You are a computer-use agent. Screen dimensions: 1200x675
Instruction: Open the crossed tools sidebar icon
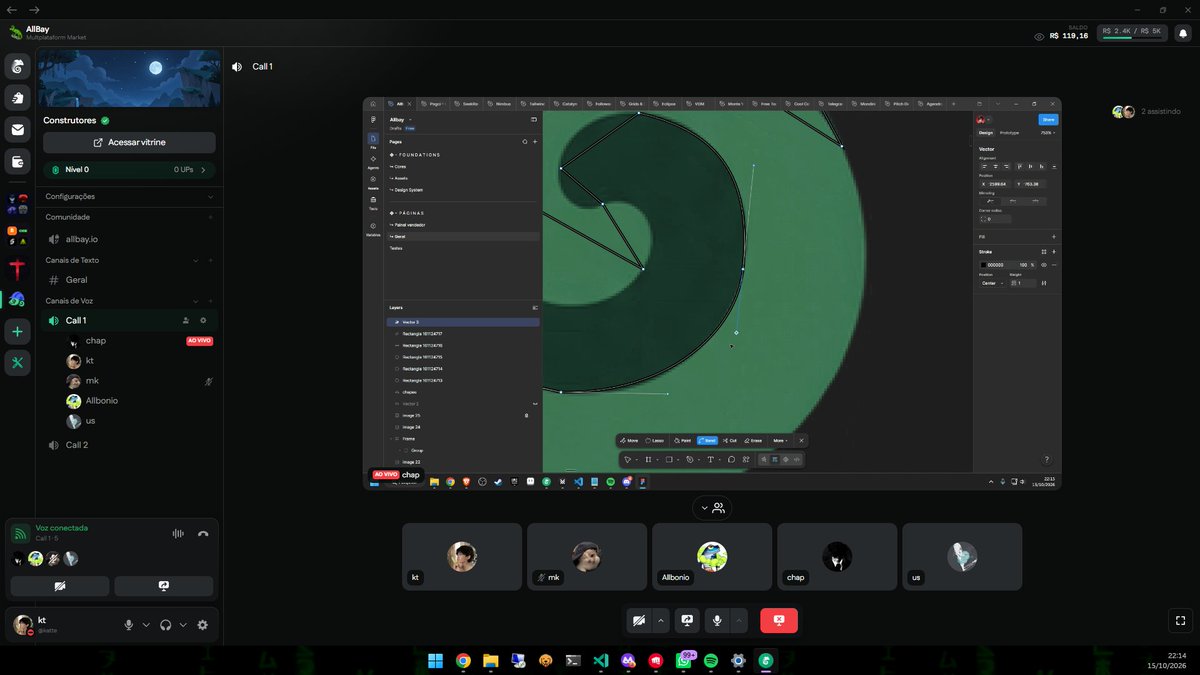(x=18, y=363)
